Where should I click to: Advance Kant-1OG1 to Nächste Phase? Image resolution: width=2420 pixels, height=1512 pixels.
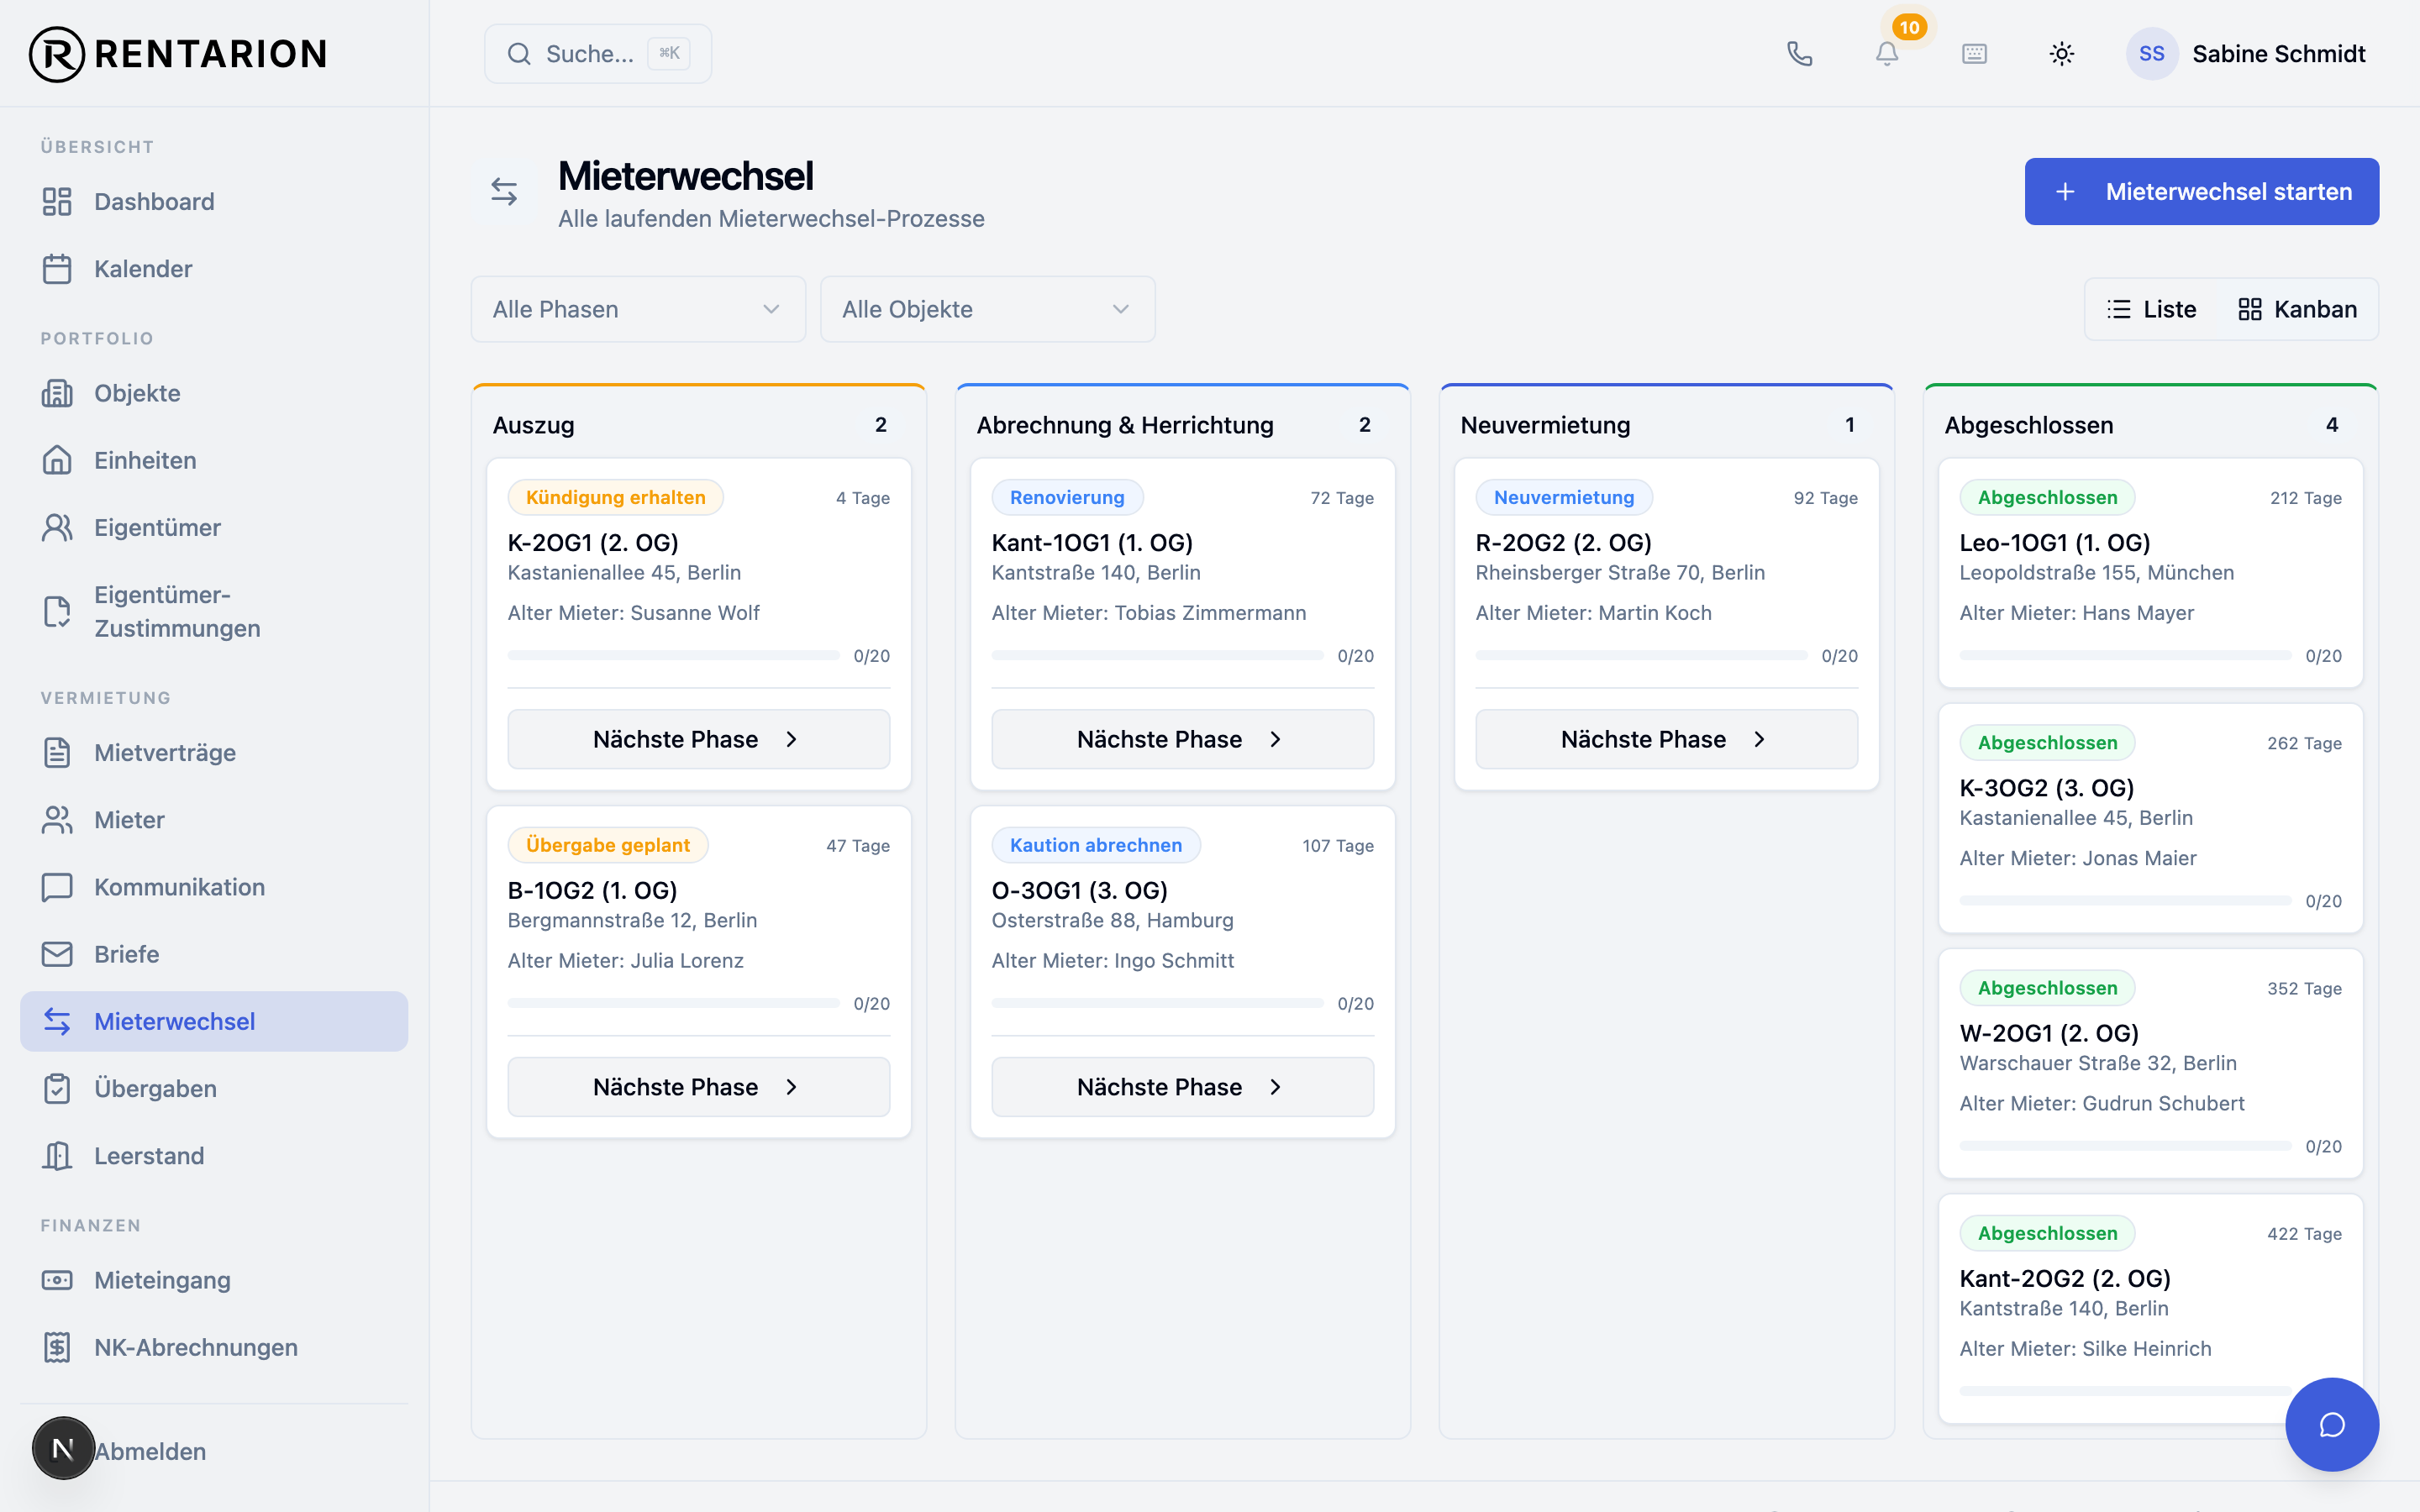tap(1182, 739)
